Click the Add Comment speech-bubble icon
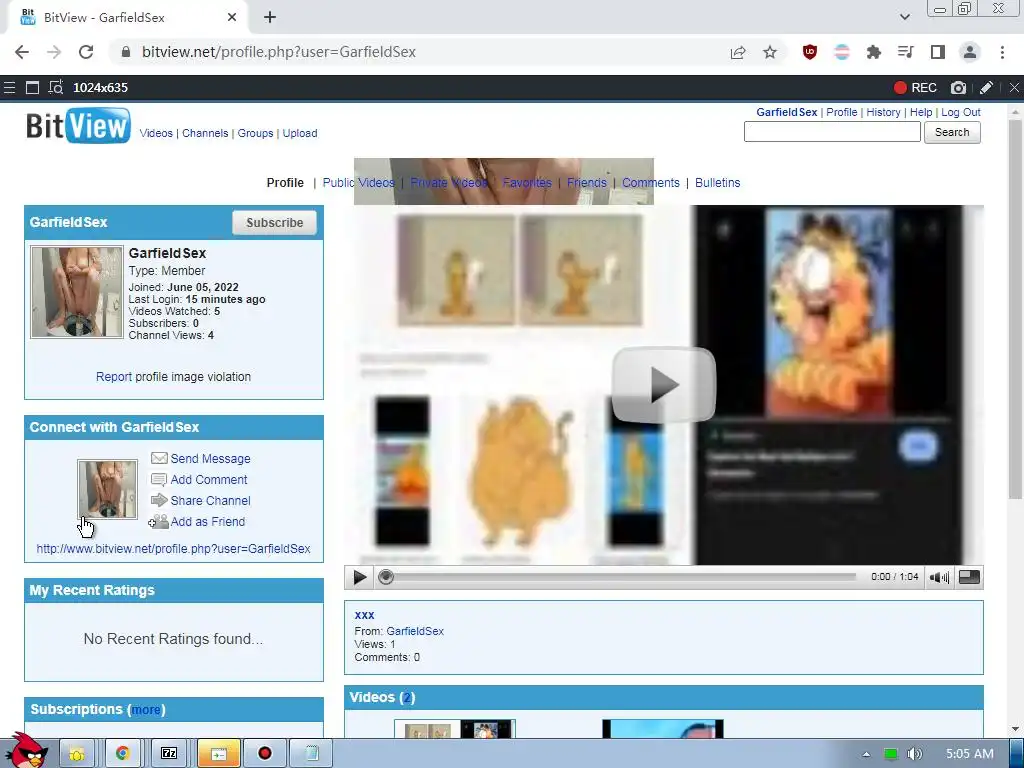 click(x=159, y=479)
